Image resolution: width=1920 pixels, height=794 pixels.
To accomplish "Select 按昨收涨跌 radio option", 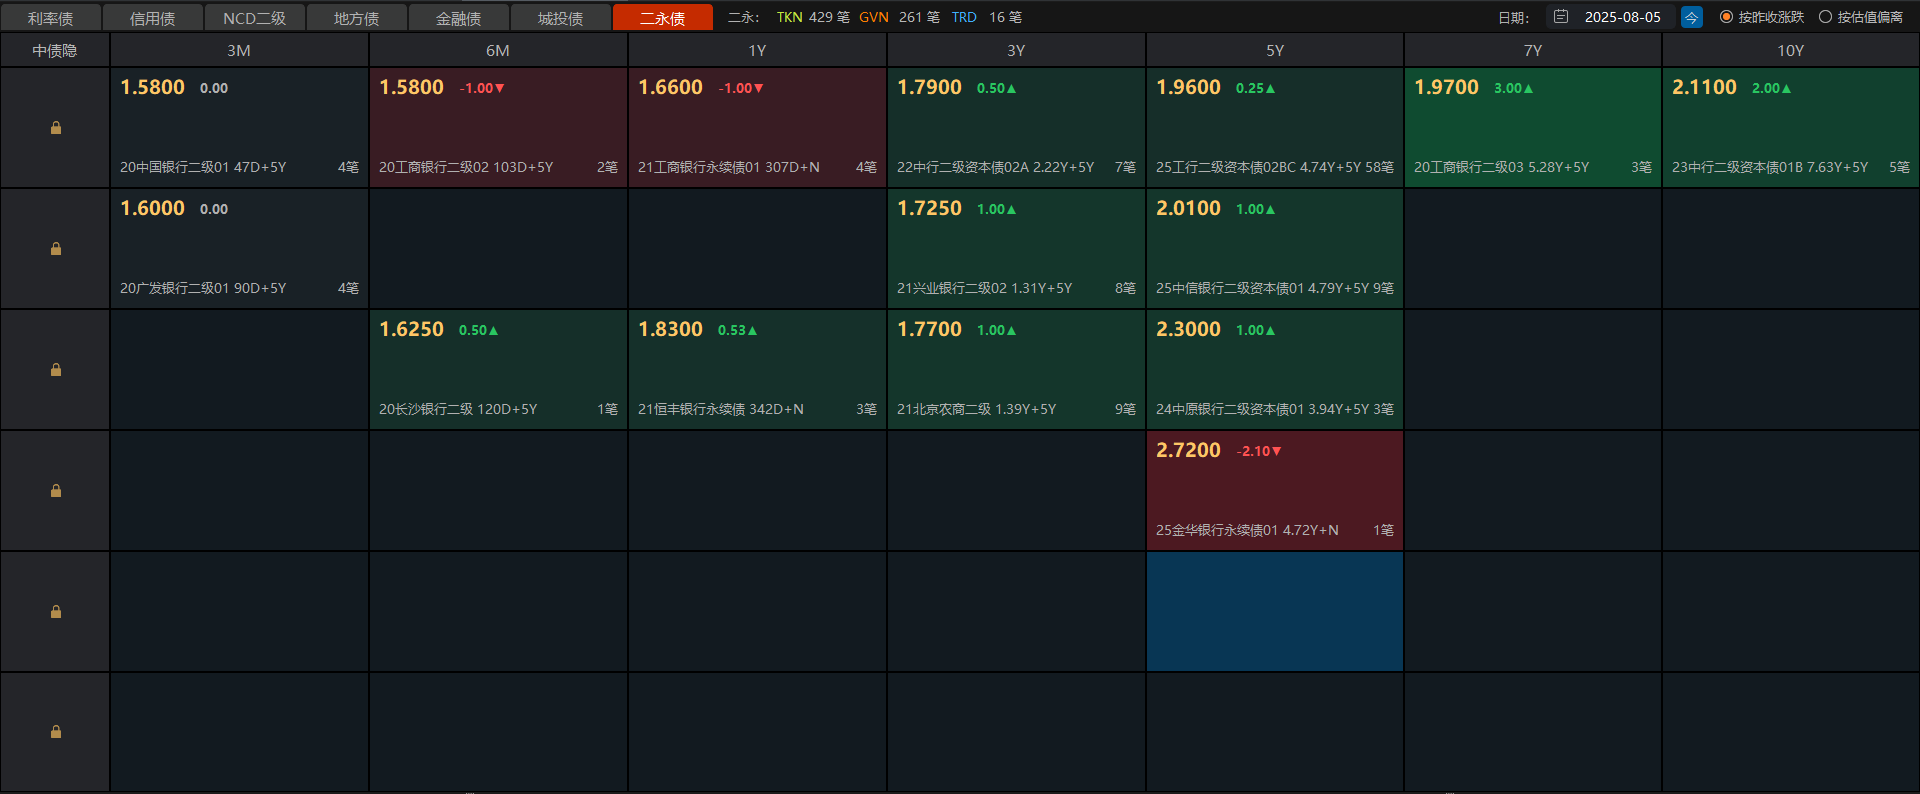I will click(x=1762, y=17).
